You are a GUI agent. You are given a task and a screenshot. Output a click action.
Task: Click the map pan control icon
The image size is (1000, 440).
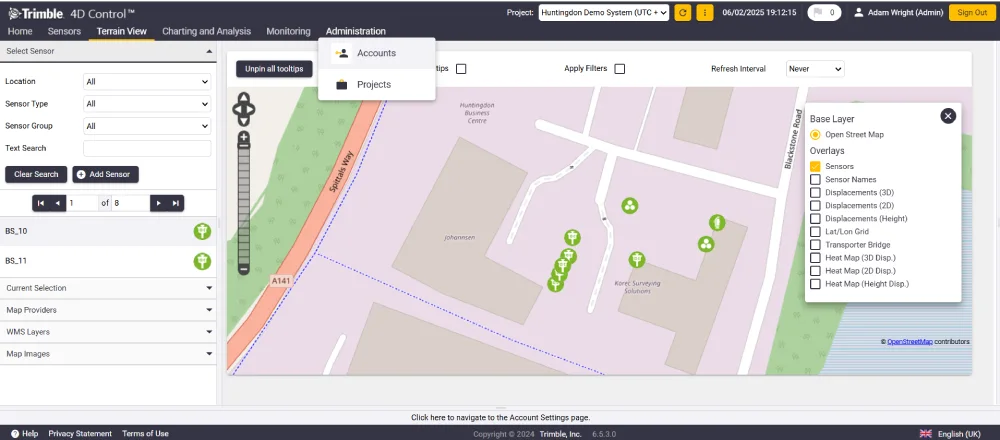[244, 110]
